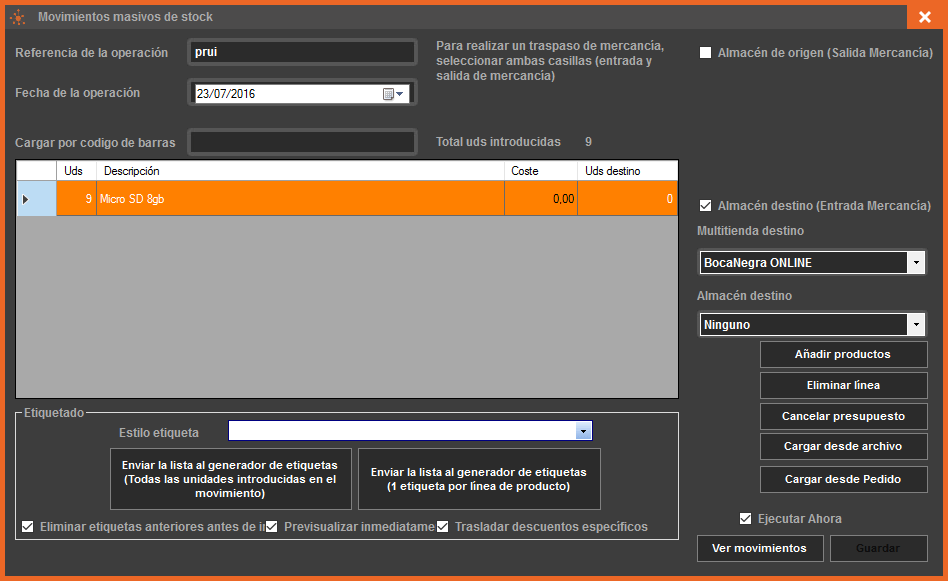Click the app logo icon in title bar

[17, 17]
